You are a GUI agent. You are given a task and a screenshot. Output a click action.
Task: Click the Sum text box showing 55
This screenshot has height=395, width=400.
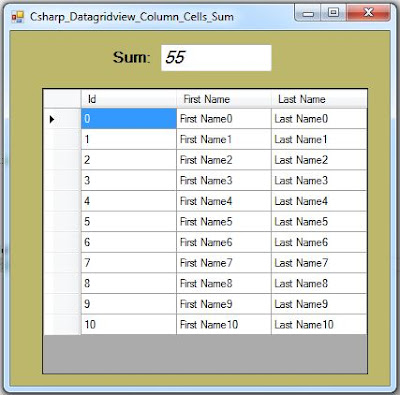216,58
